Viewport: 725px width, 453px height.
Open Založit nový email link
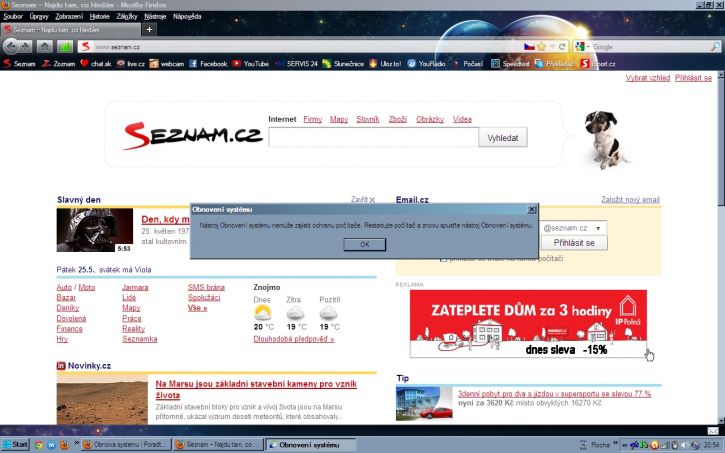630,200
